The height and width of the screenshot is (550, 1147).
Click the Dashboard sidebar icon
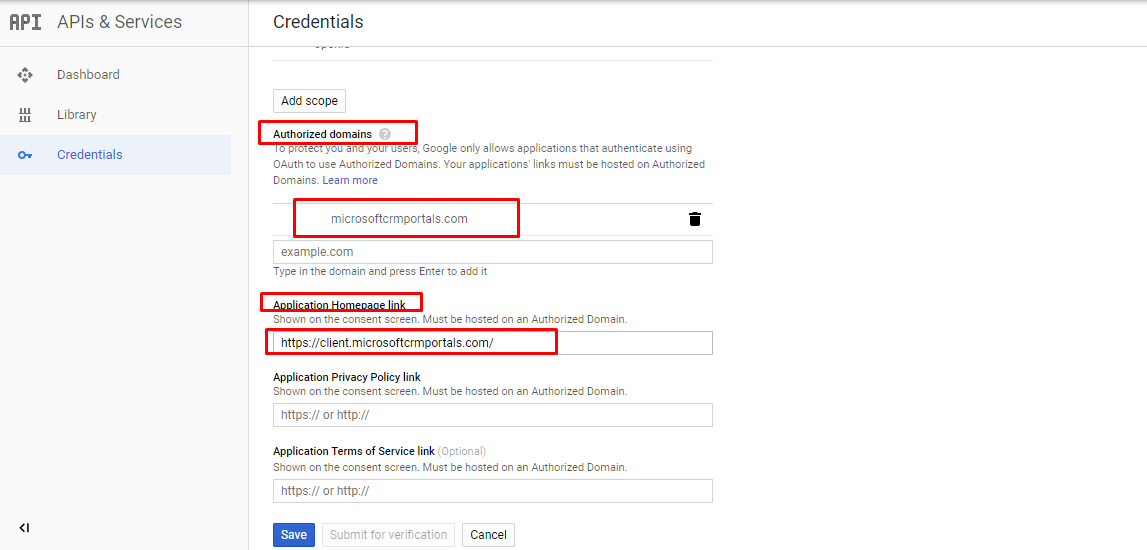(26, 75)
